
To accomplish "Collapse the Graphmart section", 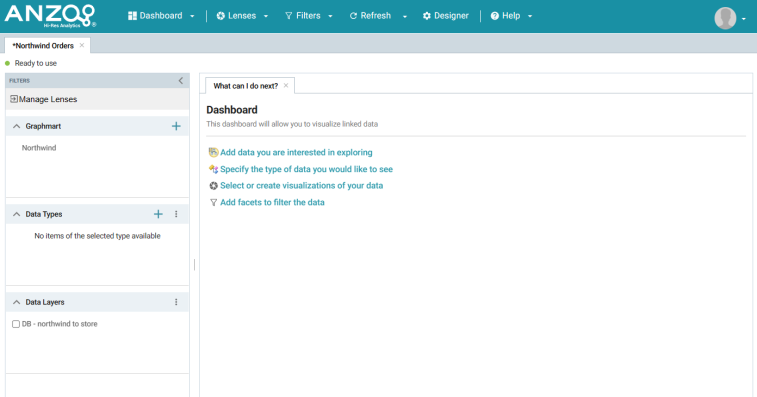I will (x=16, y=126).
